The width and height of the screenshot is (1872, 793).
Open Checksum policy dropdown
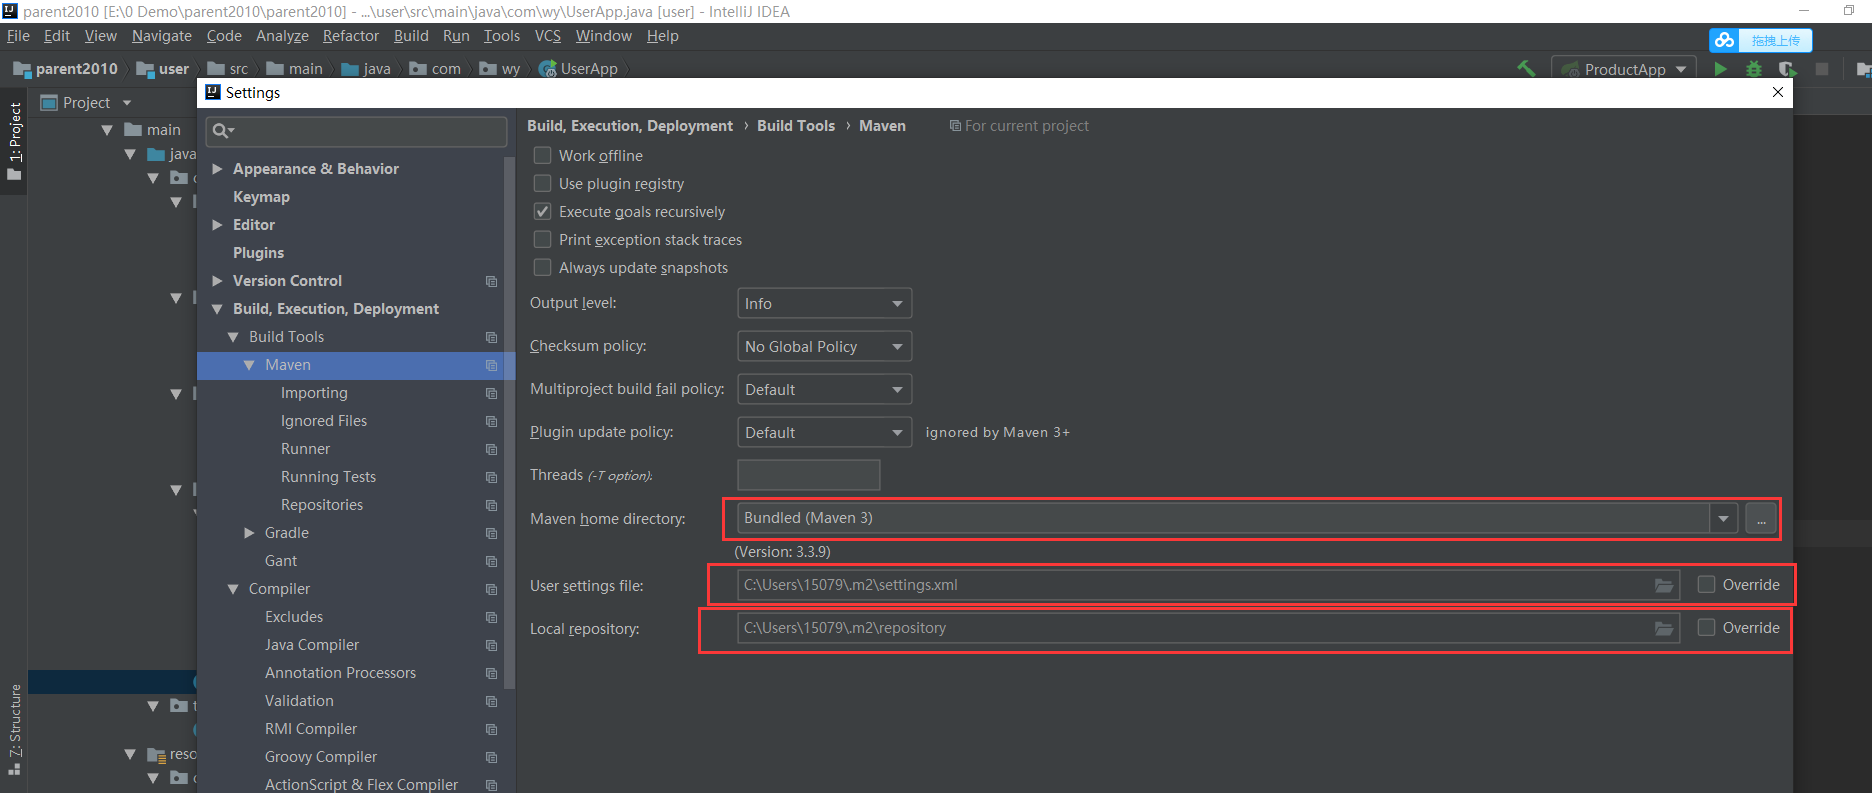click(824, 346)
